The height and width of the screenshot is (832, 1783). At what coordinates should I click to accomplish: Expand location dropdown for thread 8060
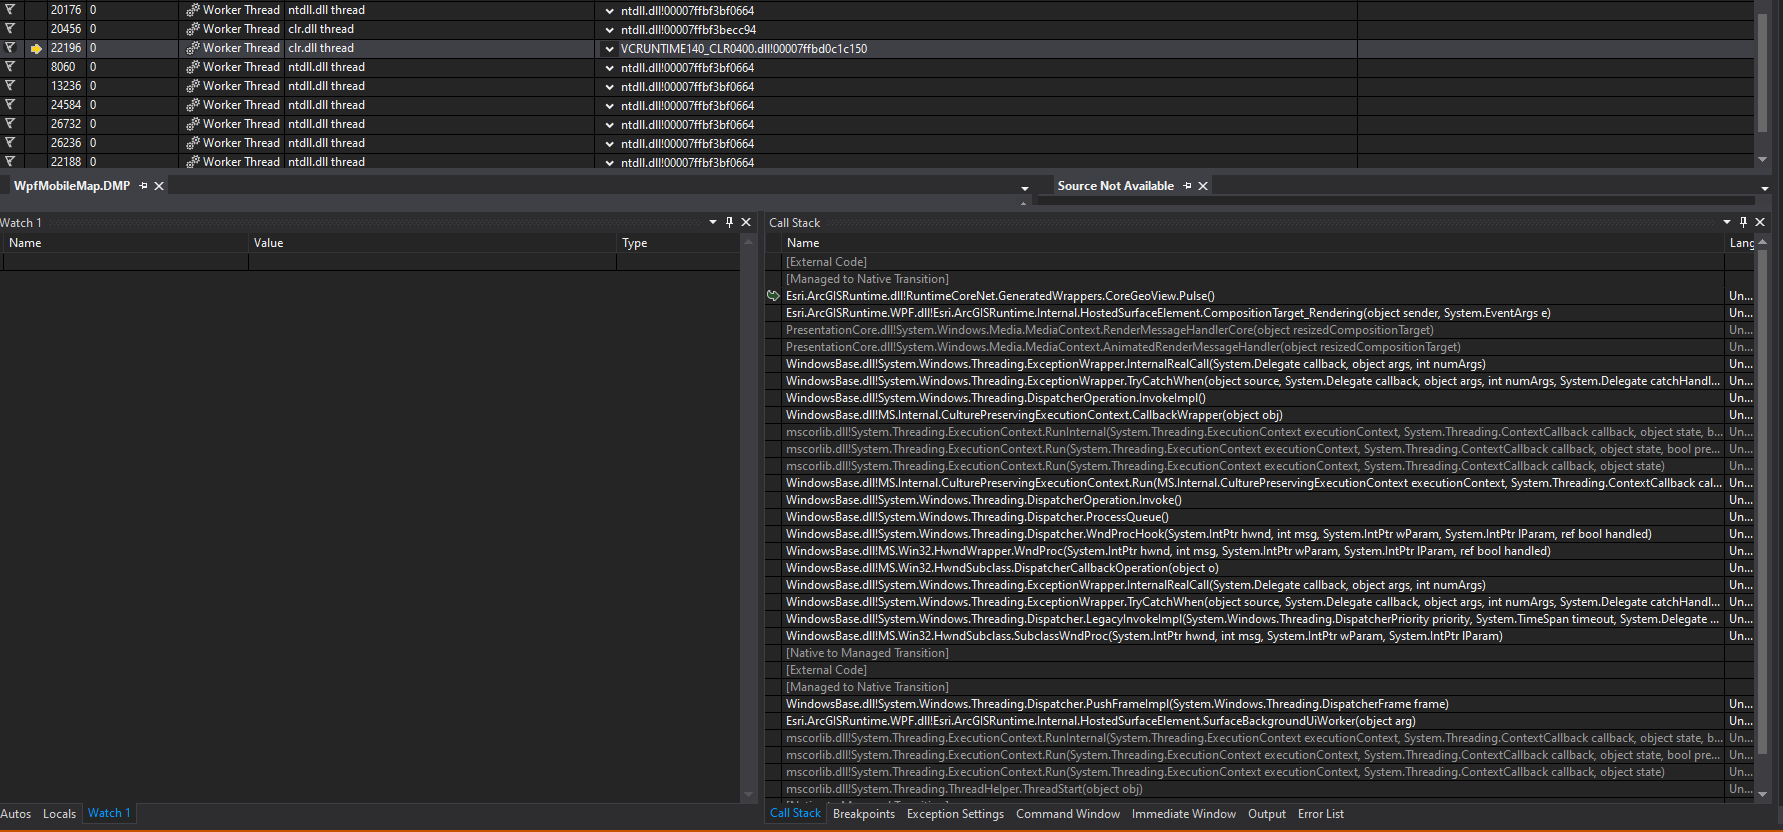[610, 68]
